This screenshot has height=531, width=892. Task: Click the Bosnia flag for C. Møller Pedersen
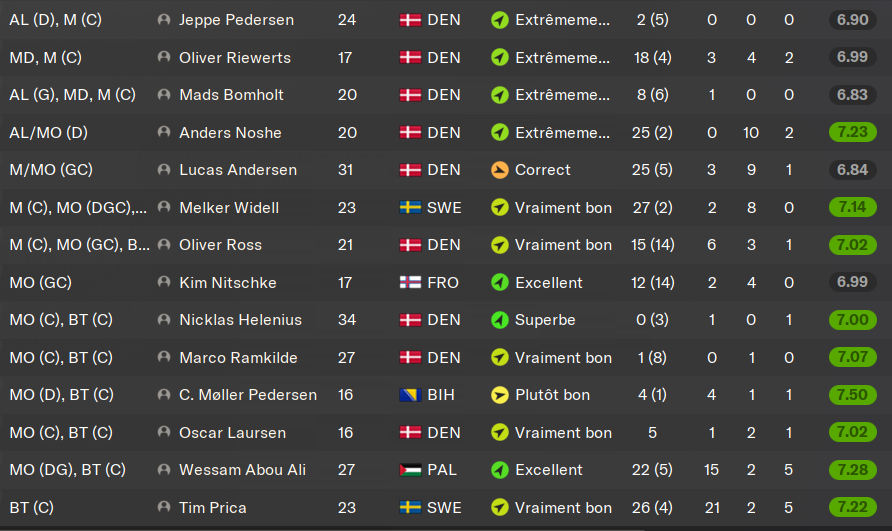click(x=409, y=395)
